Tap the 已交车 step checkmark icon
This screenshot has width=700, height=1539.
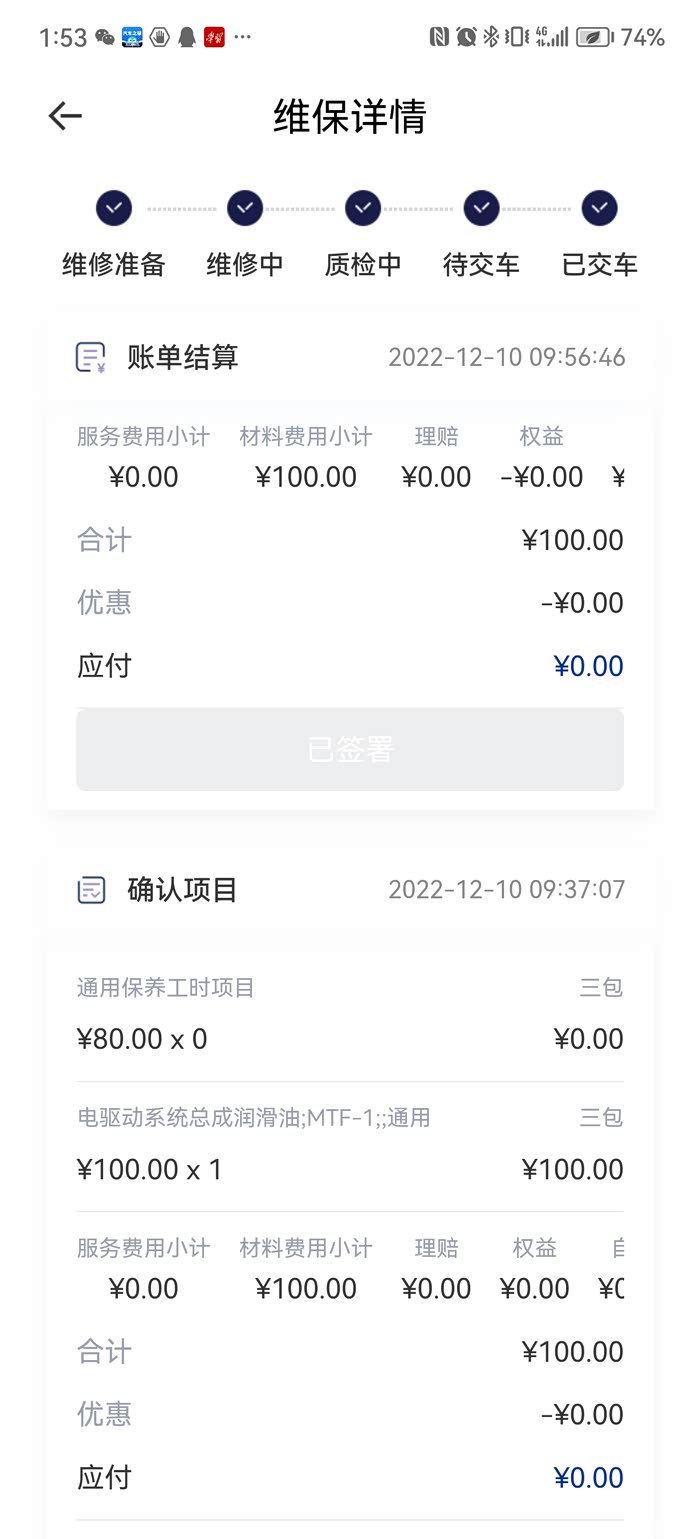click(599, 208)
